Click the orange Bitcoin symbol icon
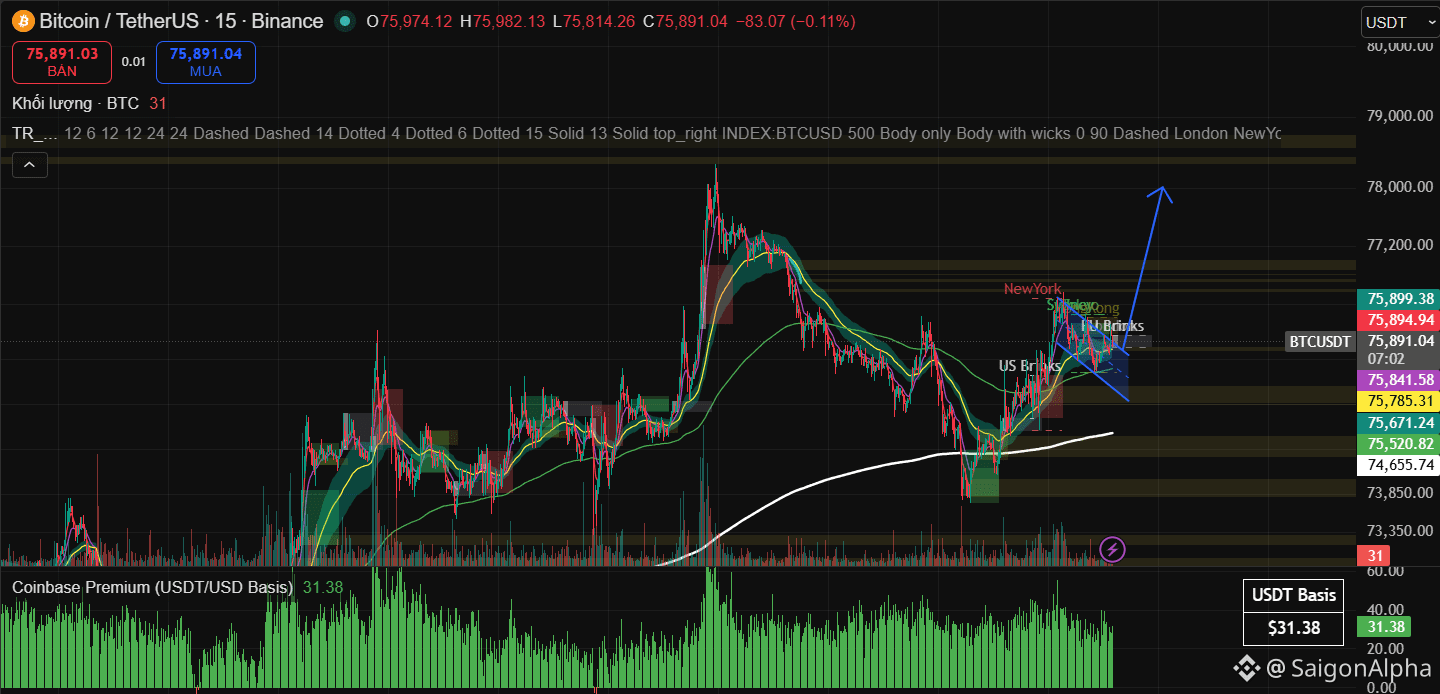1440x694 pixels. 22,21
